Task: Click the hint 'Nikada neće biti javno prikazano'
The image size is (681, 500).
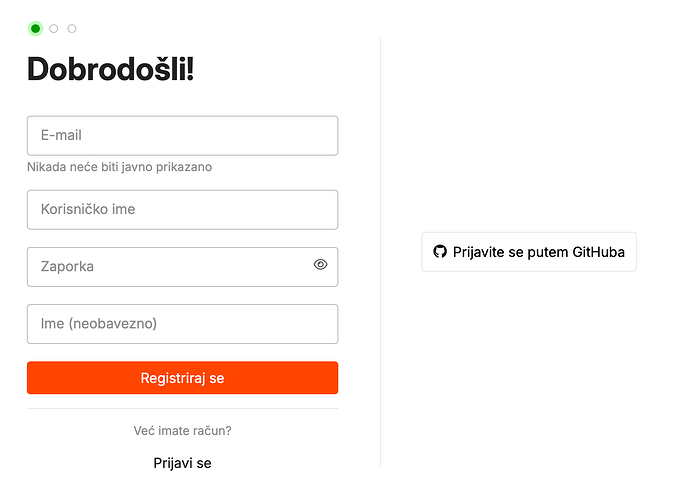Action: 119,167
